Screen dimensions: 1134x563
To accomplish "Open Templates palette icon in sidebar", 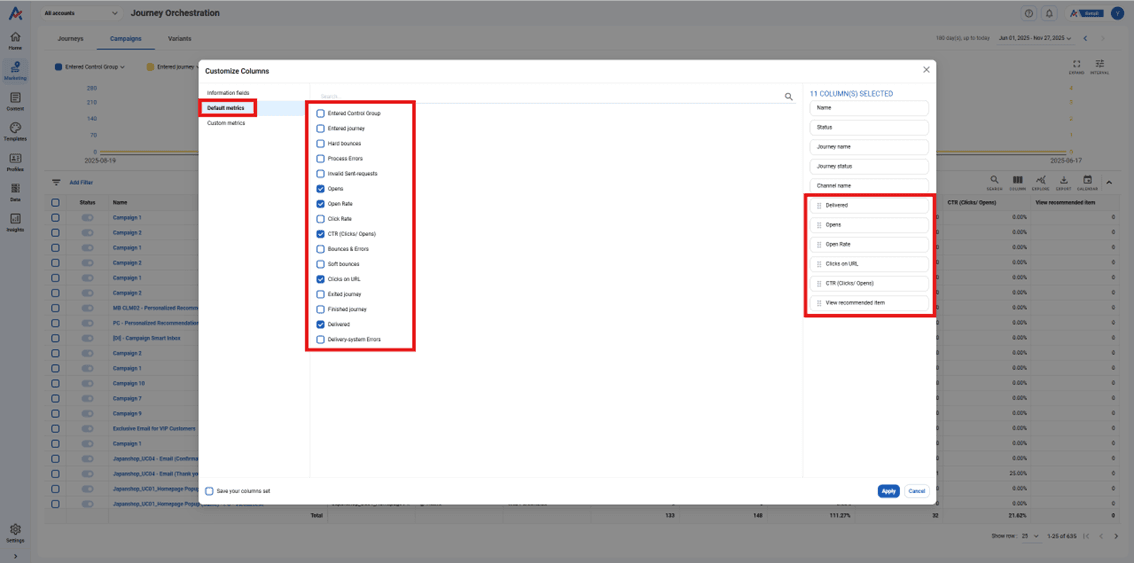I will point(15,132).
